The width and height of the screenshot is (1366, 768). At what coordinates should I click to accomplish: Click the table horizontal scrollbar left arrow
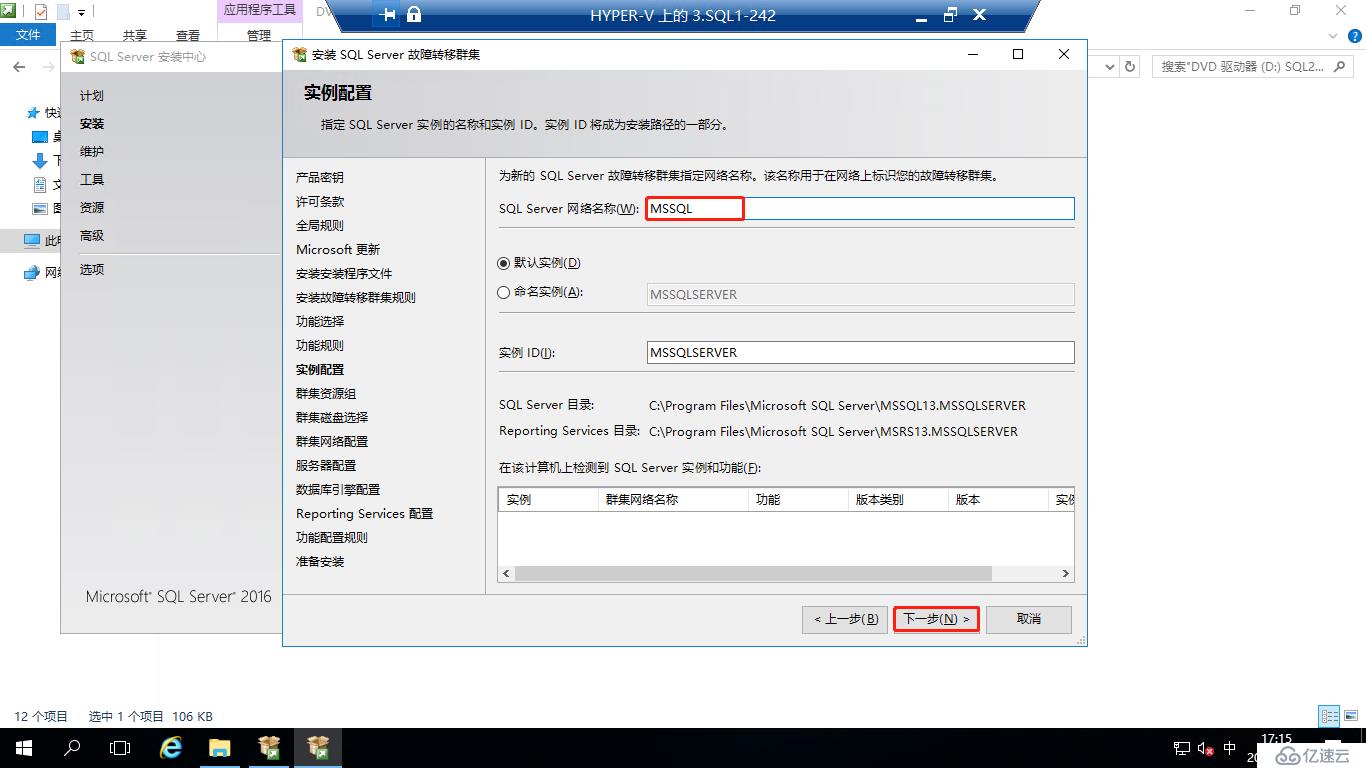pyautogui.click(x=506, y=574)
